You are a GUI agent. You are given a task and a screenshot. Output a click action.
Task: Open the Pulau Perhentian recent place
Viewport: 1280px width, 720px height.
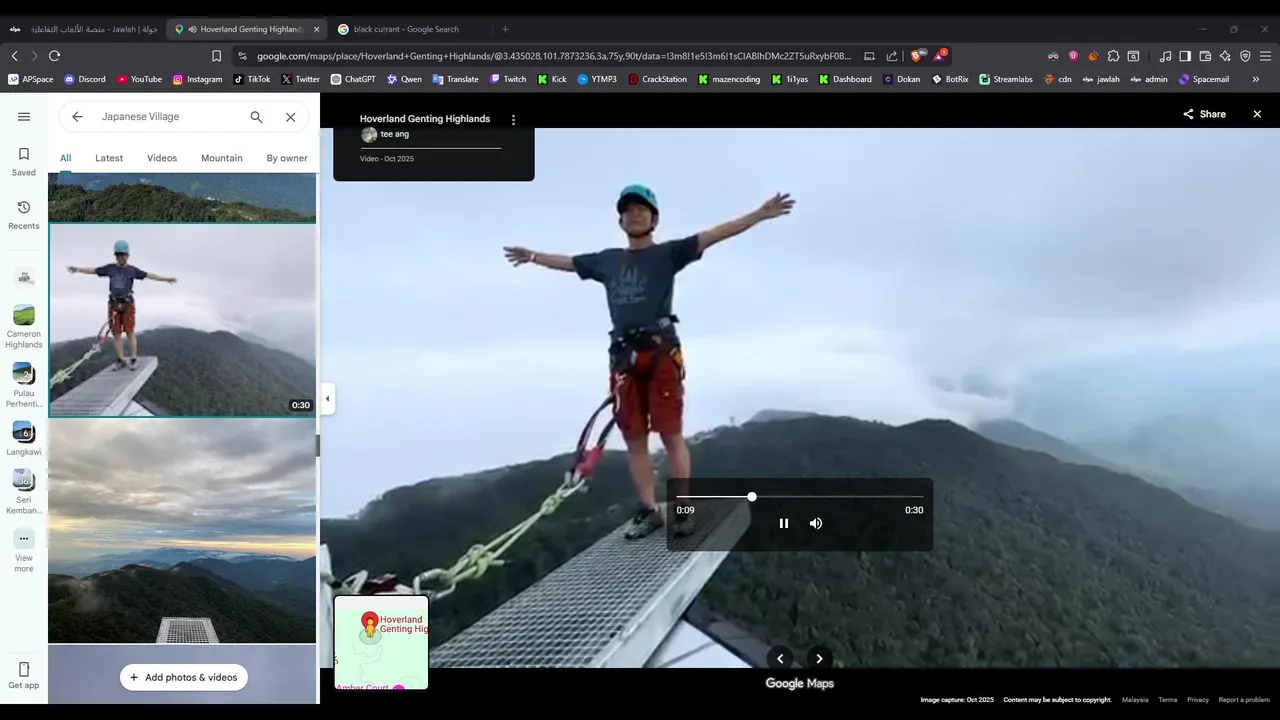[24, 386]
